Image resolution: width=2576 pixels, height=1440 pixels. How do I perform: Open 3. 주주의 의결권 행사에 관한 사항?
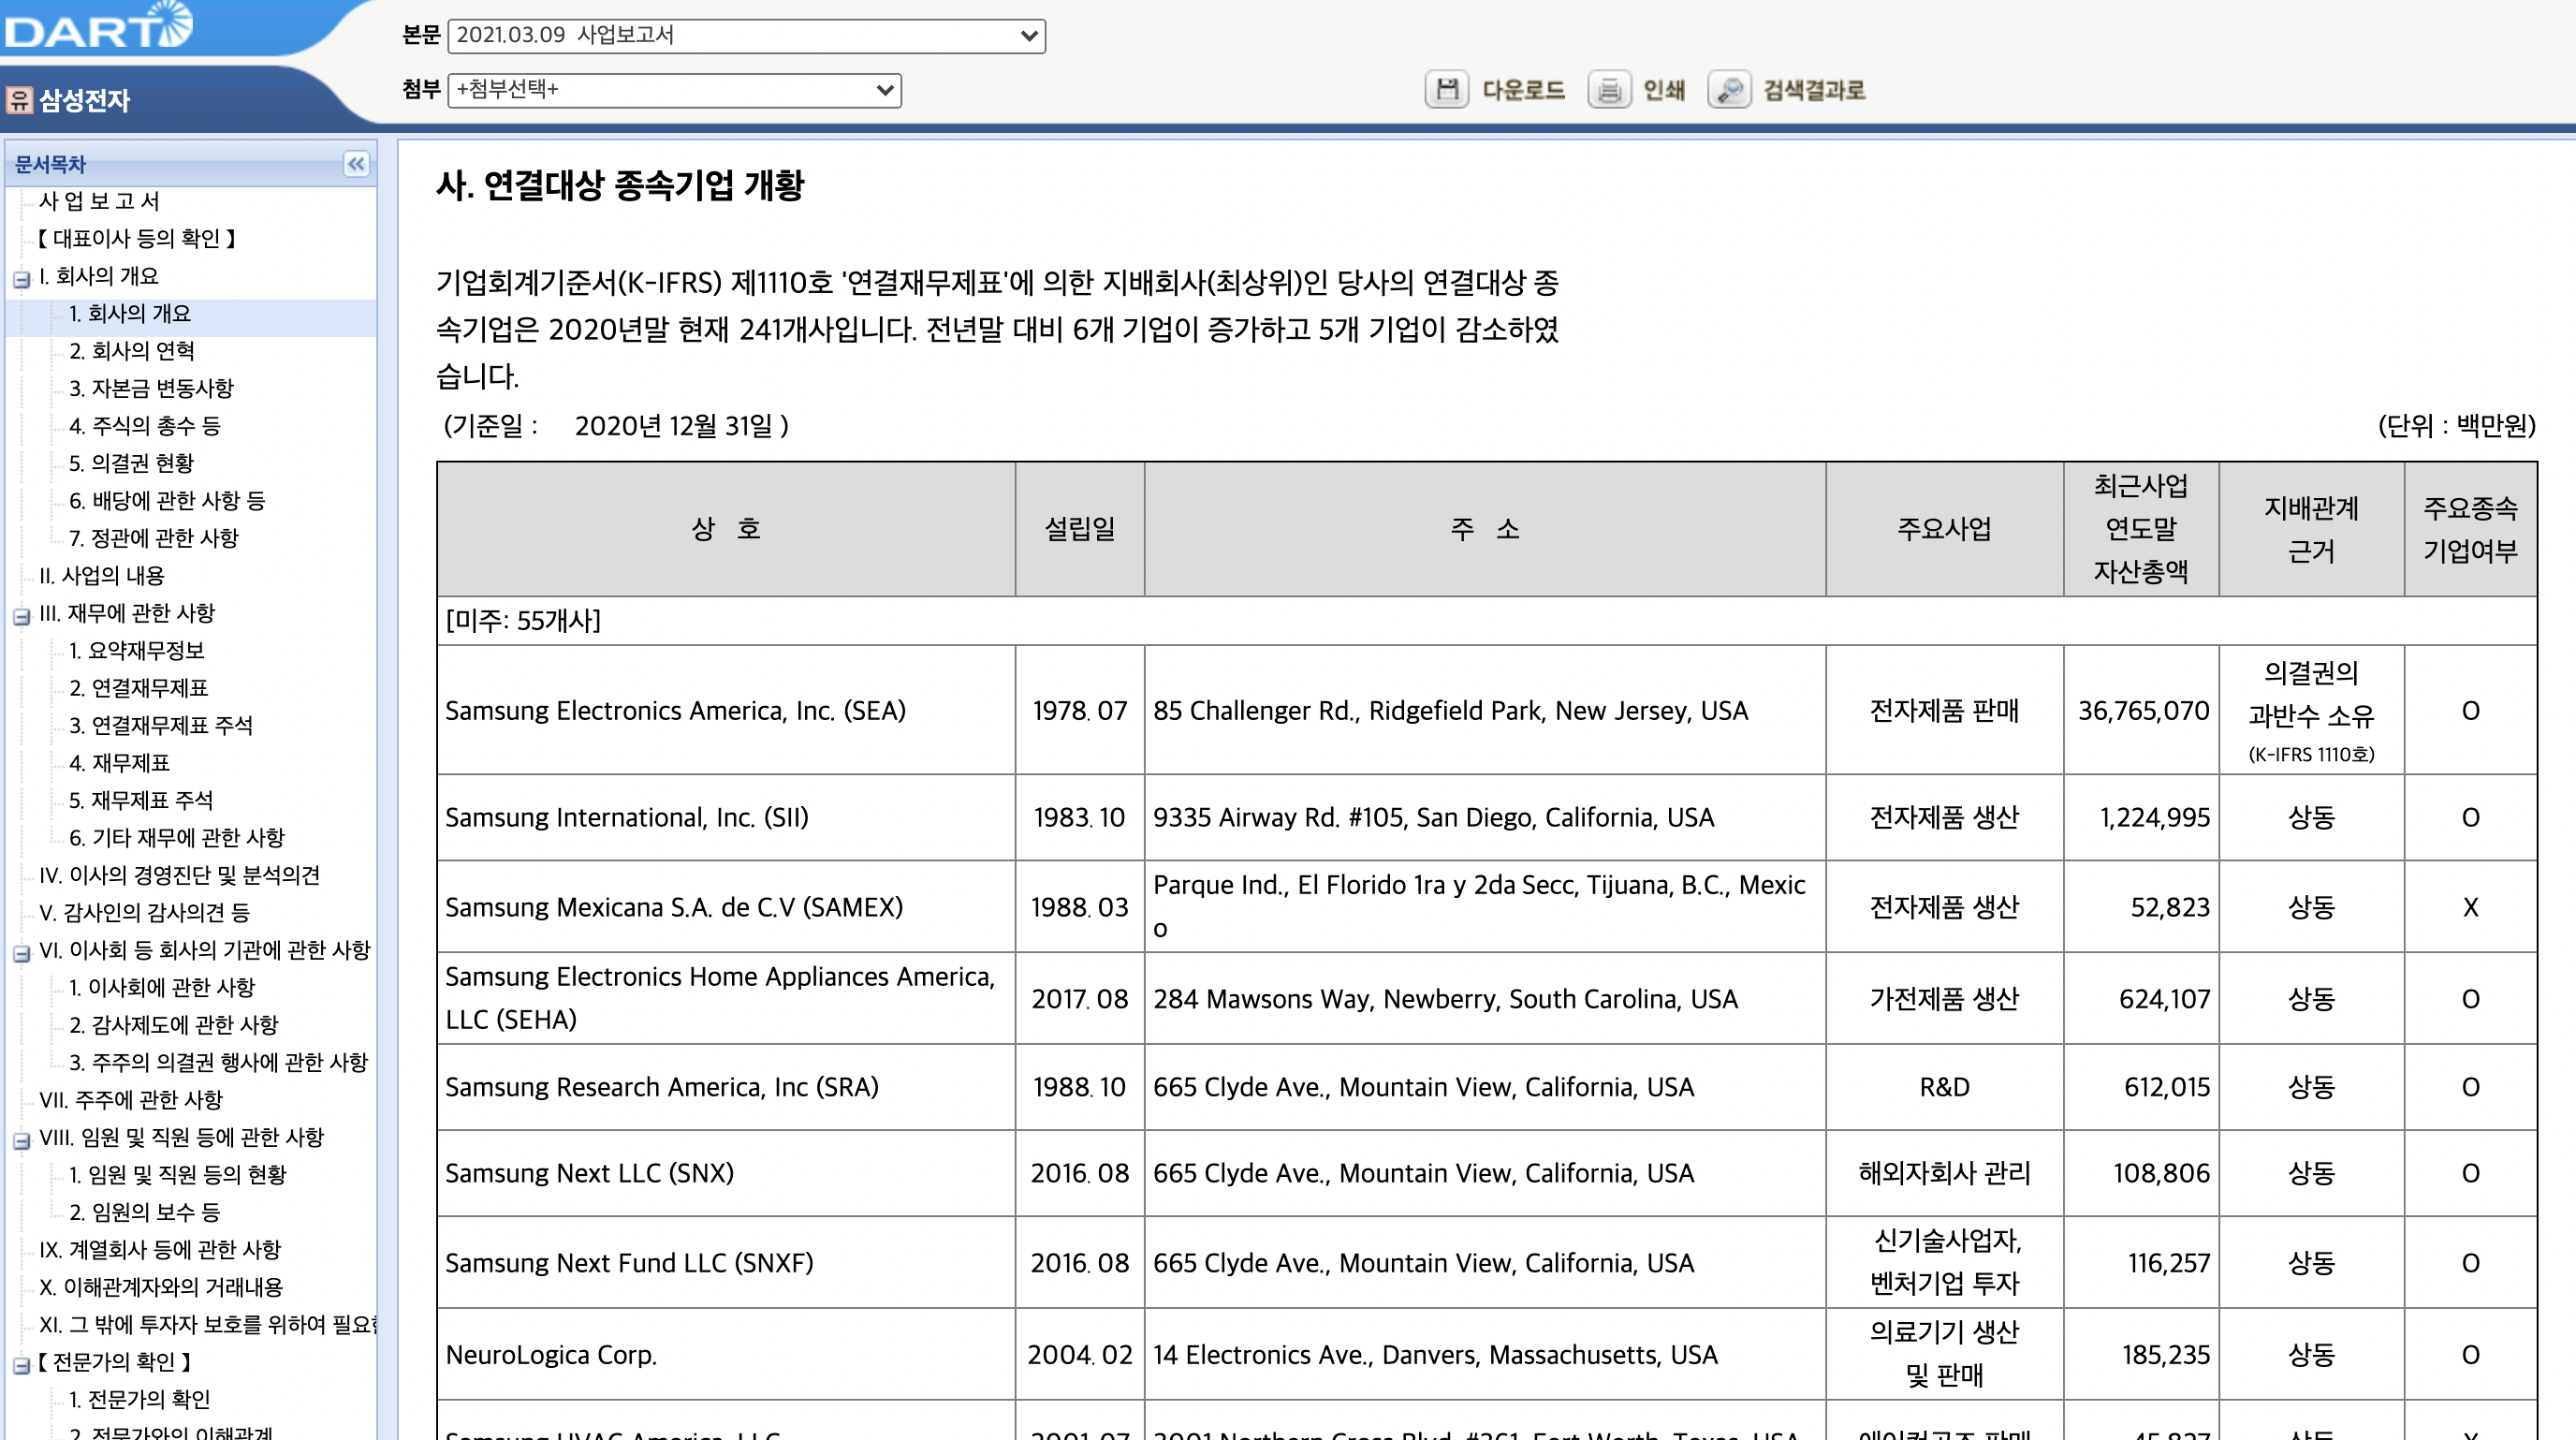coord(218,1062)
